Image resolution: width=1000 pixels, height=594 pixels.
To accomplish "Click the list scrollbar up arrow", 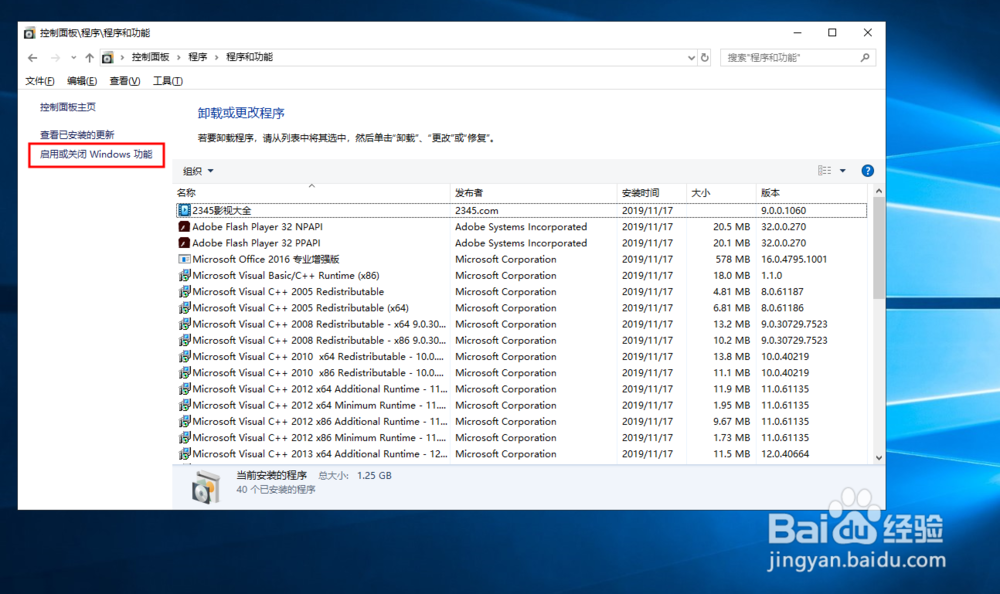I will point(878,191).
